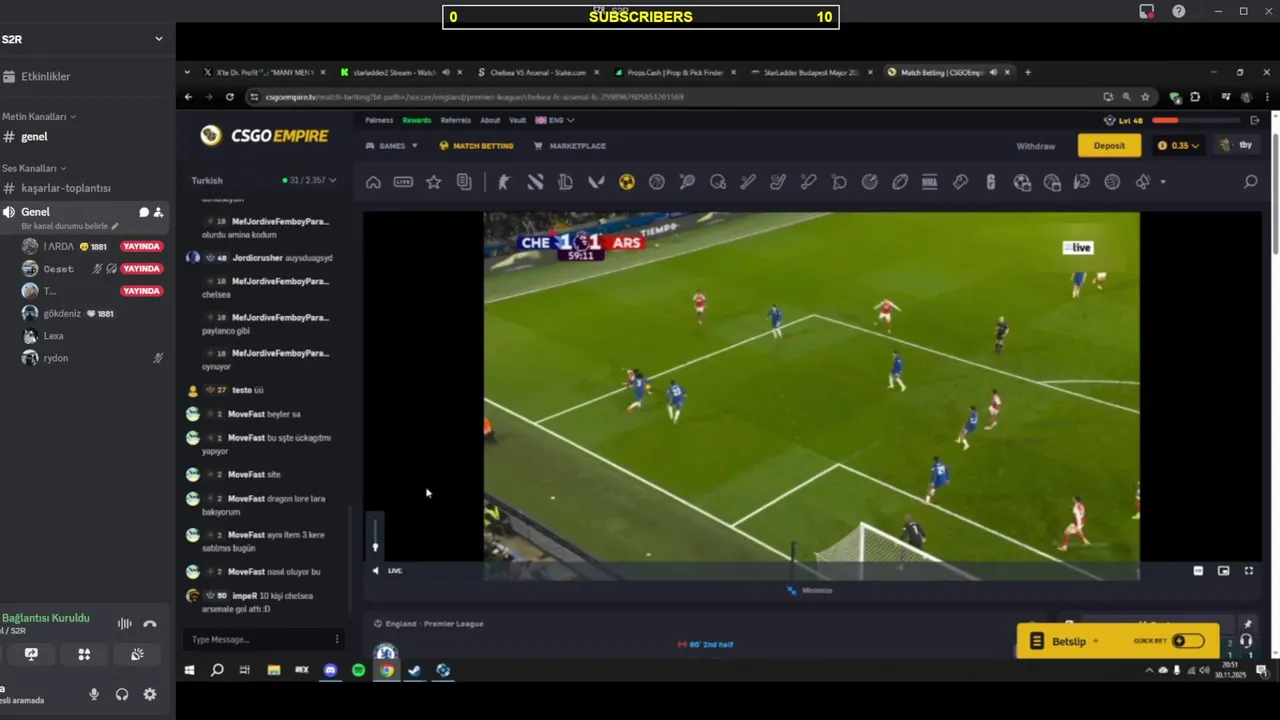
Task: Toggle HD quality on match video
Action: [x=1198, y=571]
